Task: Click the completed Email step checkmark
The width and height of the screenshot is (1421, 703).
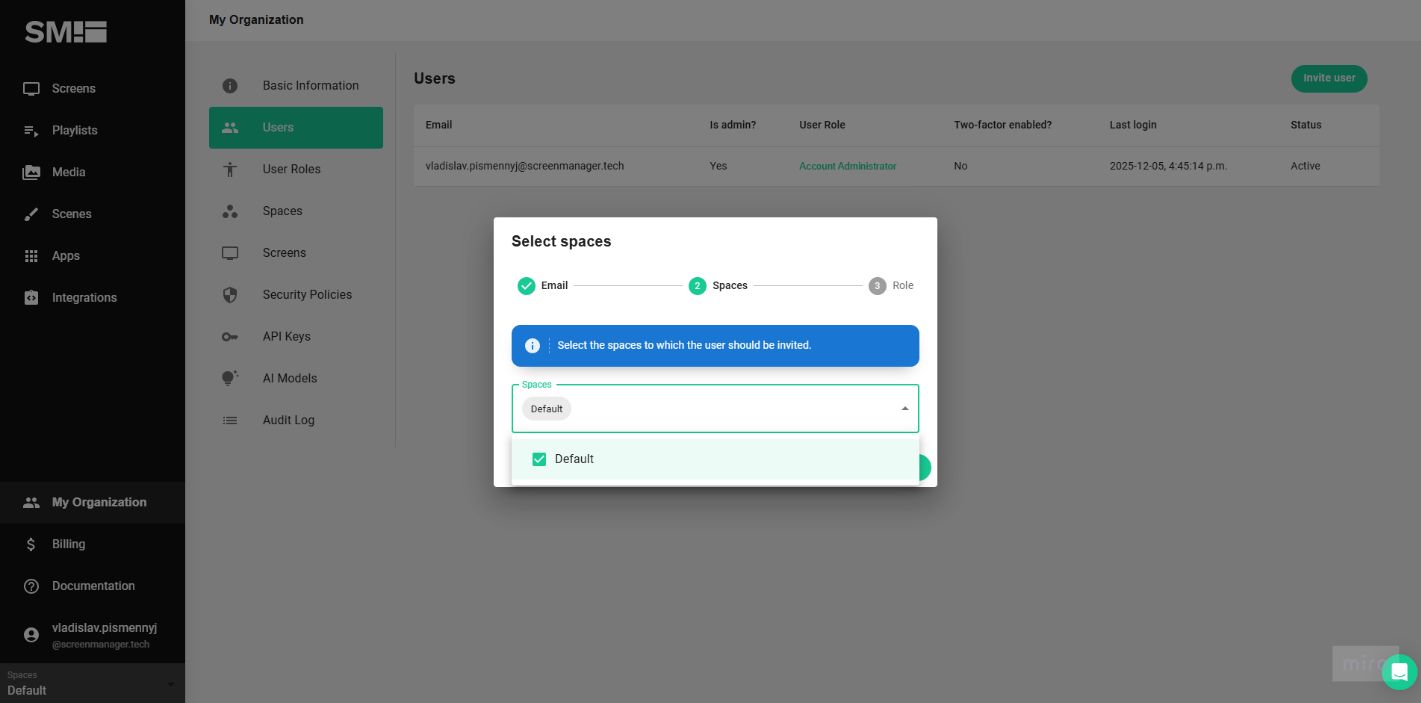Action: (x=526, y=286)
